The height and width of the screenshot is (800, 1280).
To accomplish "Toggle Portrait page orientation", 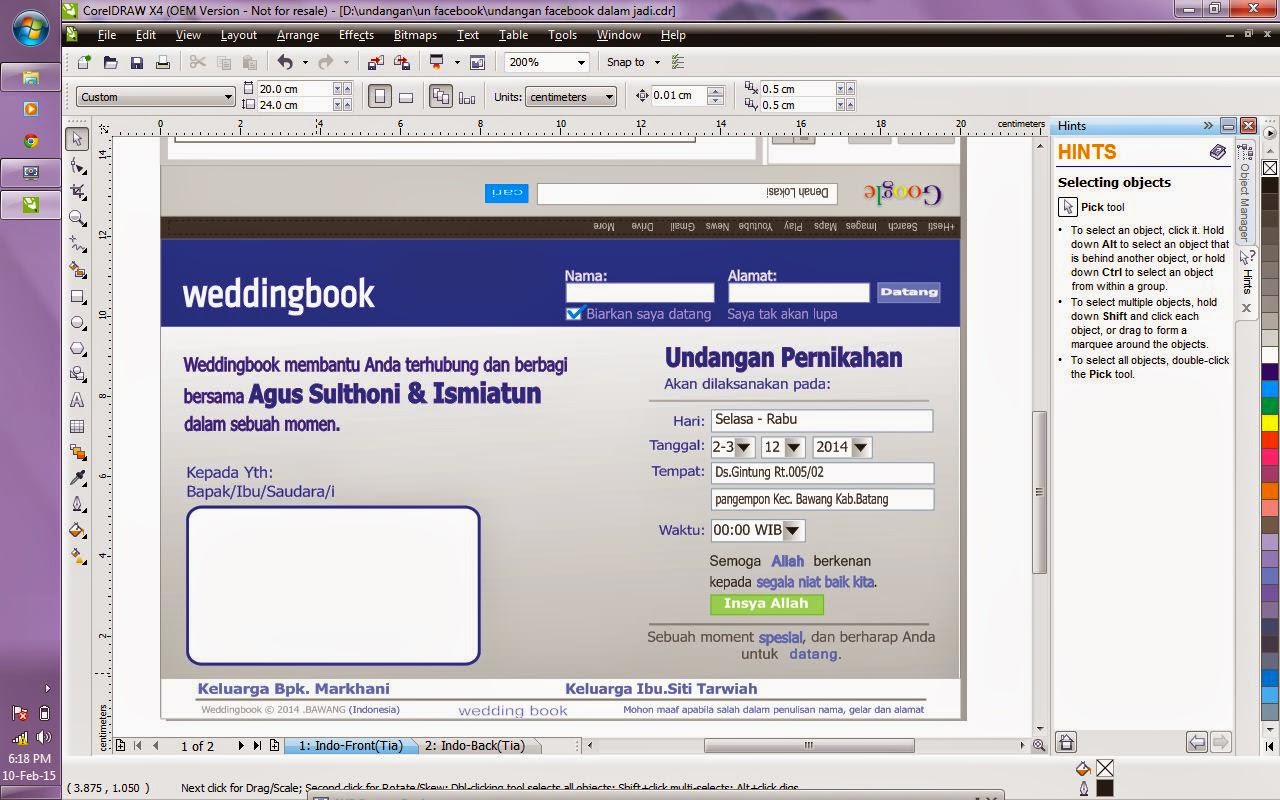I will click(379, 97).
